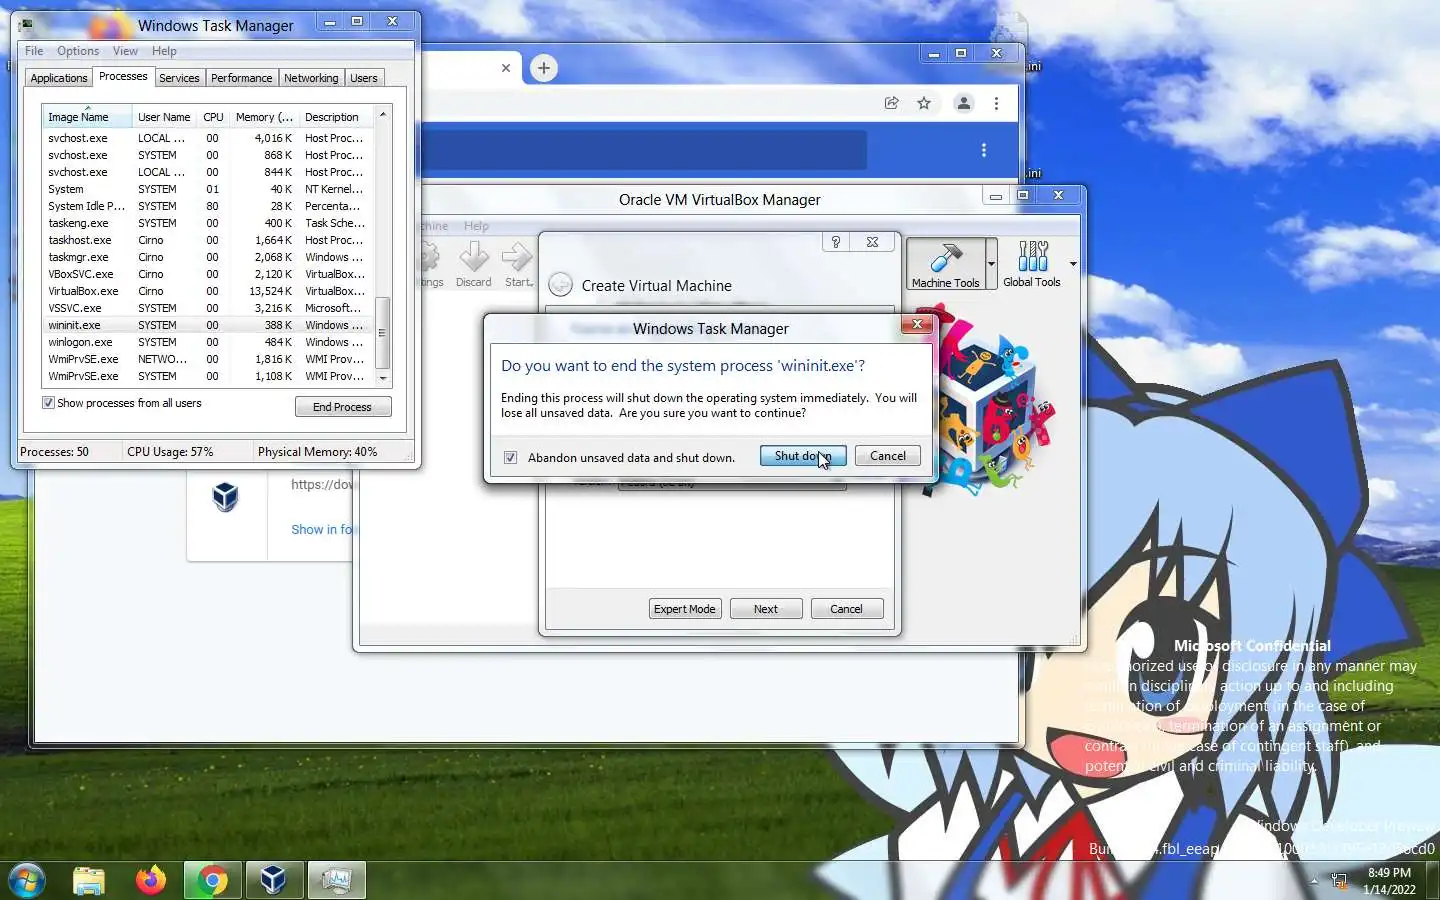
Task: Click Chrome share page icon
Action: (x=891, y=103)
